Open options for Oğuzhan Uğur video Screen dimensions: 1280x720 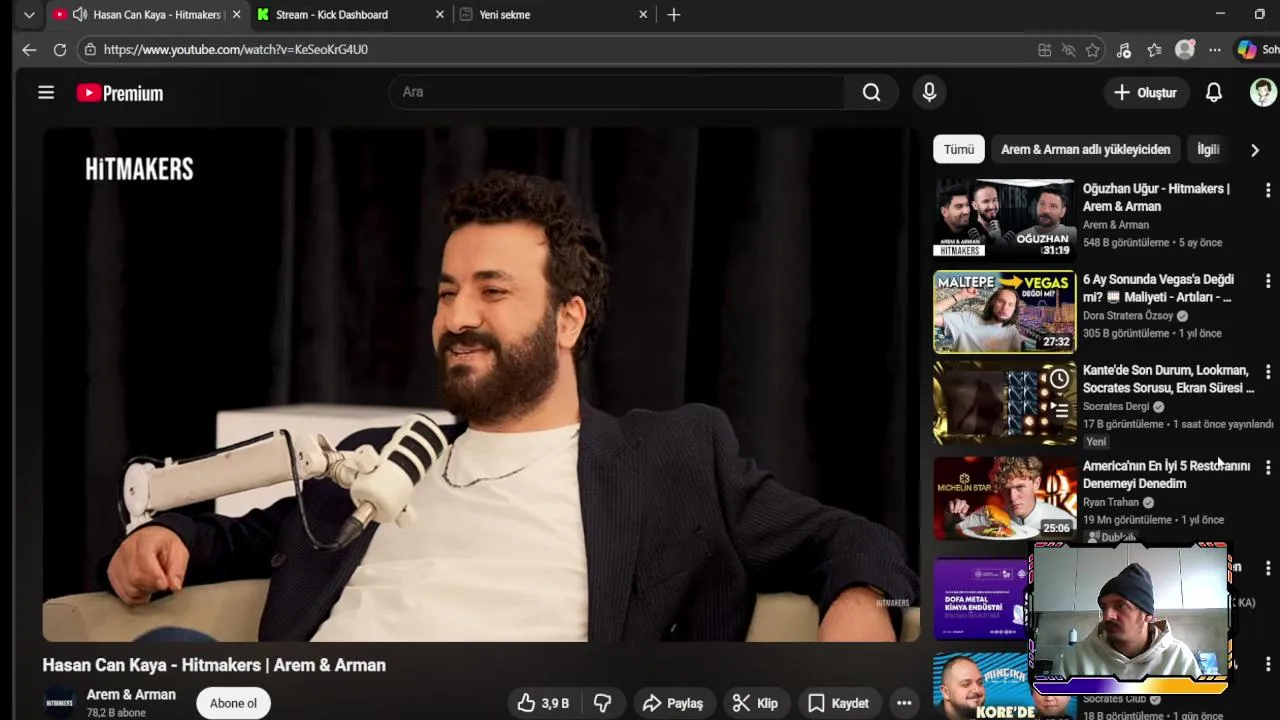click(1268, 190)
